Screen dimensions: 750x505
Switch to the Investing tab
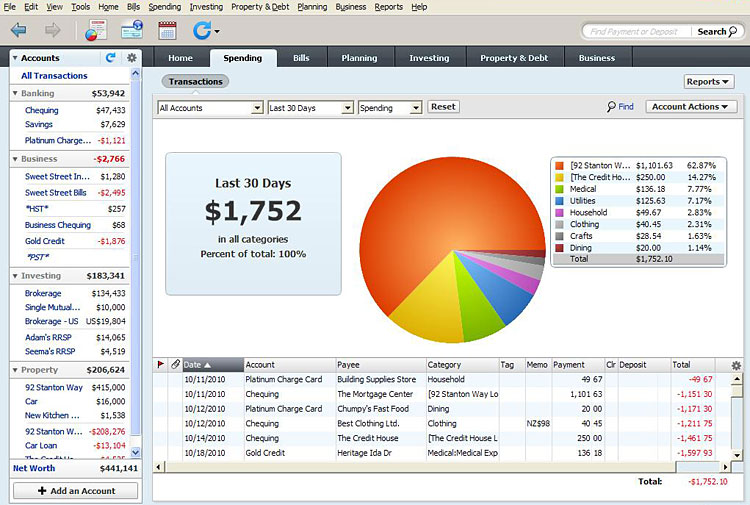click(x=429, y=58)
